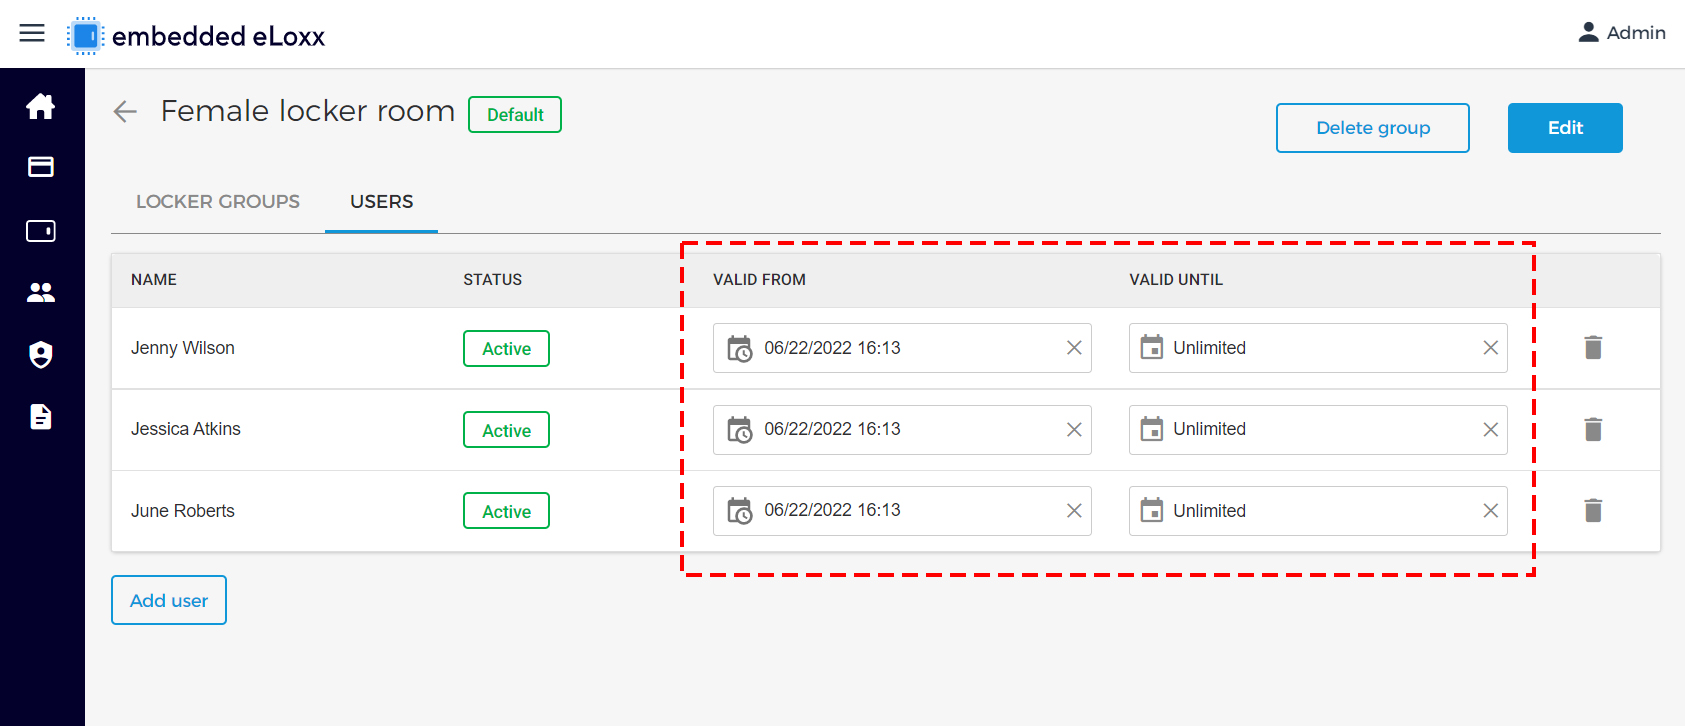Select the name June Roberts
1685x726 pixels.
pos(183,511)
